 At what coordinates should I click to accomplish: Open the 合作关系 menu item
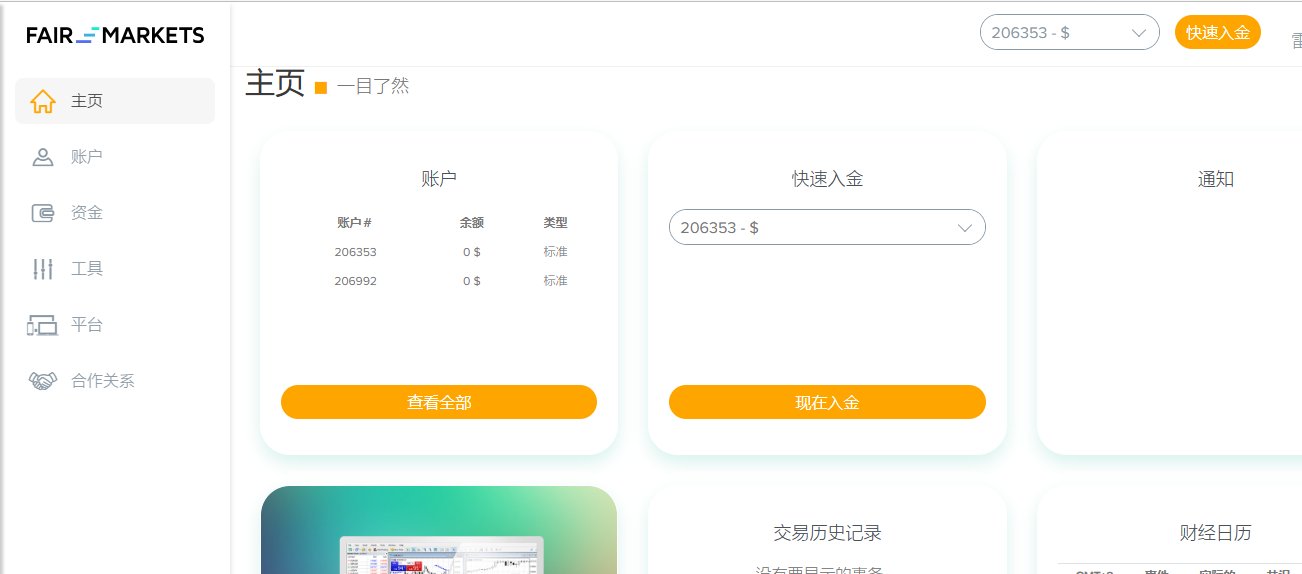click(115, 381)
